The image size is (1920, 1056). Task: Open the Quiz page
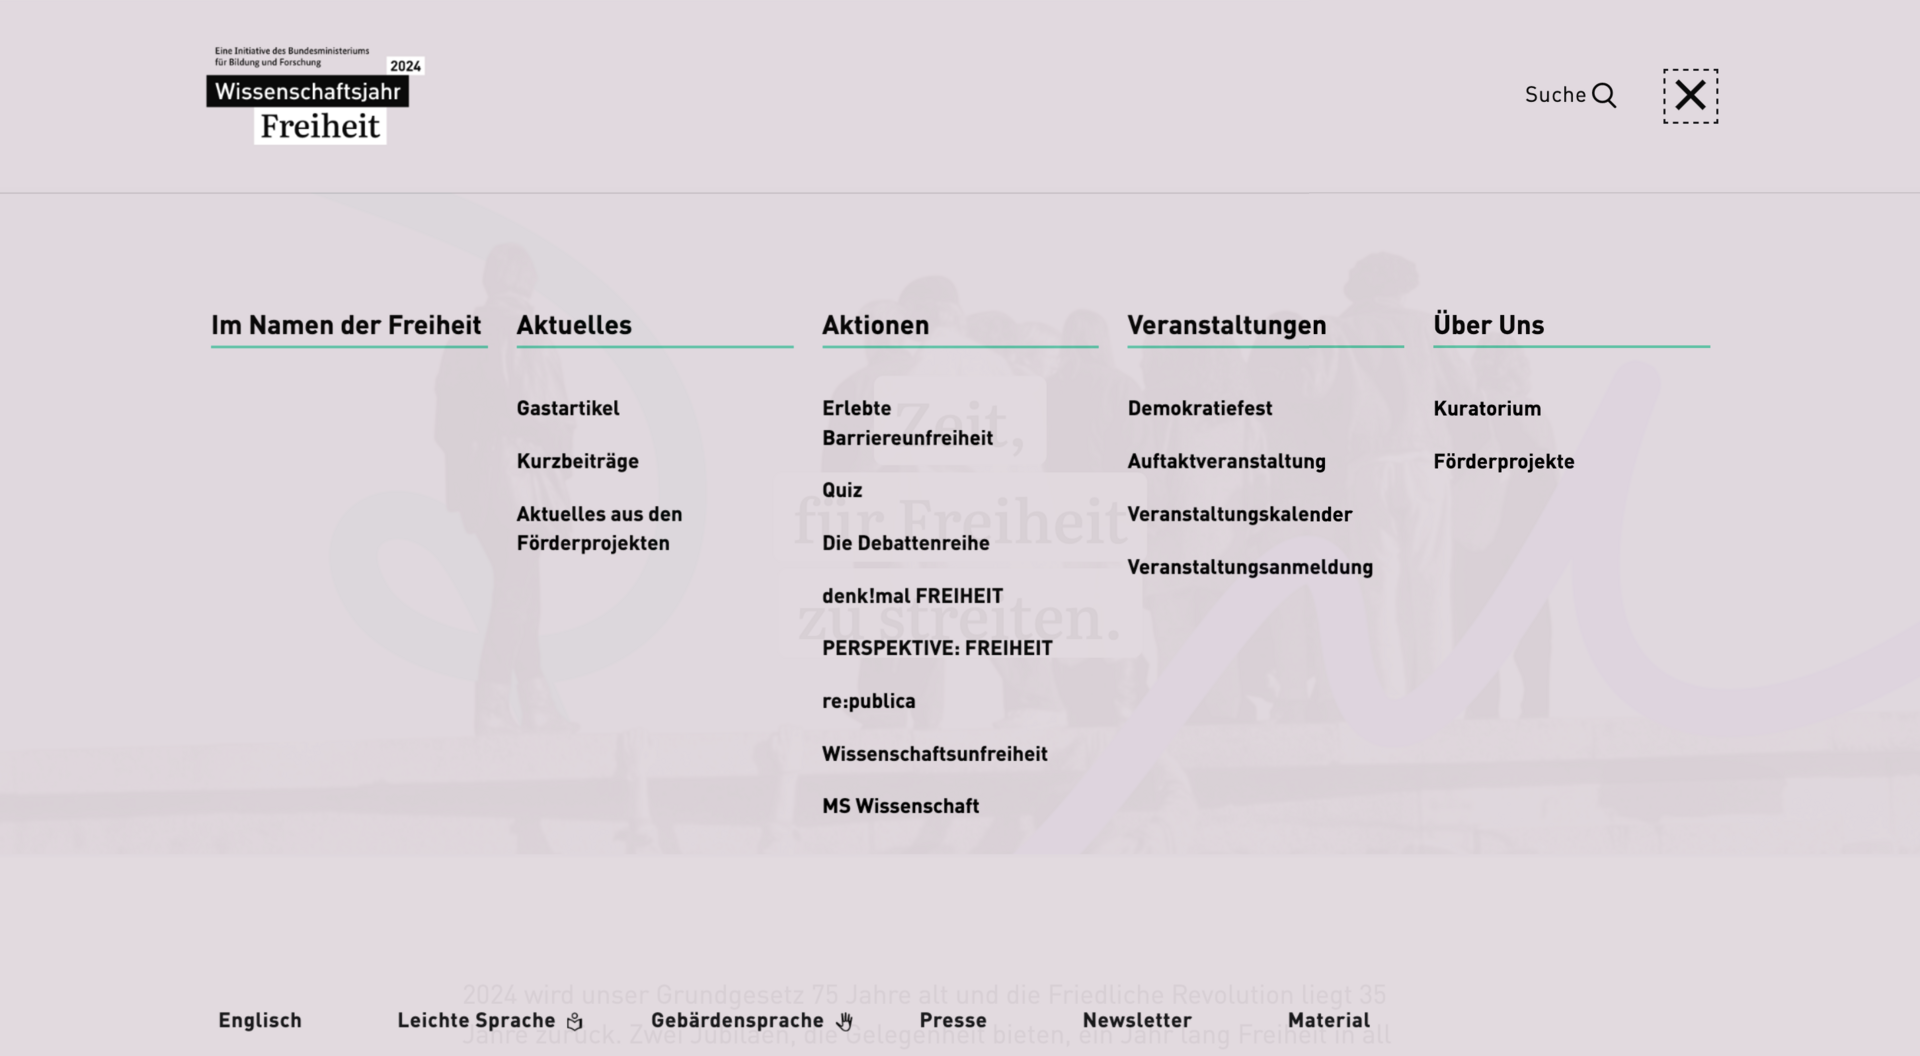click(x=842, y=490)
